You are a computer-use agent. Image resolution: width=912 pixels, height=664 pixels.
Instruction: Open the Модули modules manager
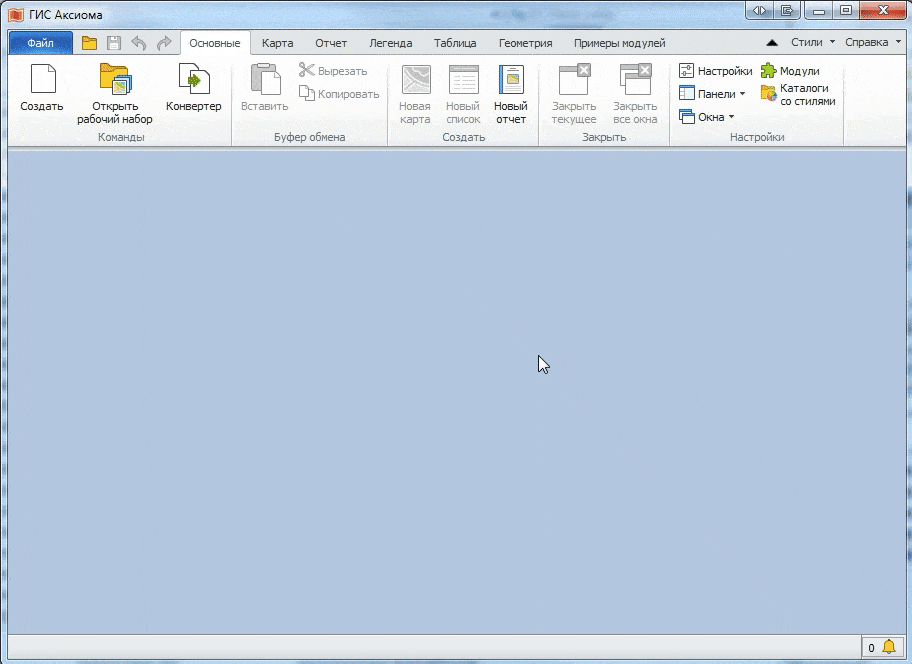791,71
